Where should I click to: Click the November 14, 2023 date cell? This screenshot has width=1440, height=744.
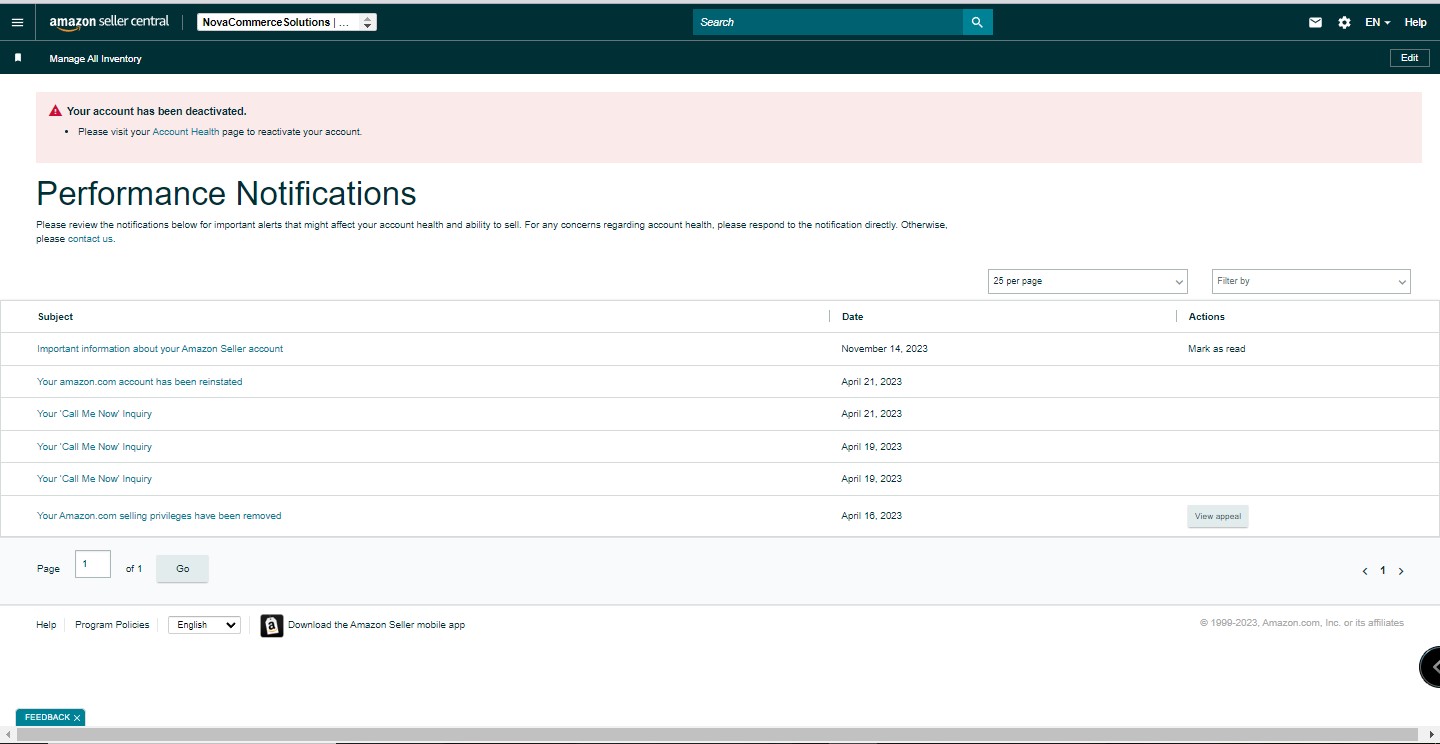click(x=885, y=349)
